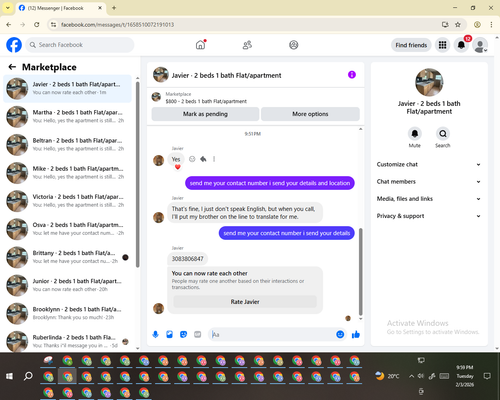Screen dimensions: 500x400
Task: Open the Windows notification center icon
Action: coord(487,376)
